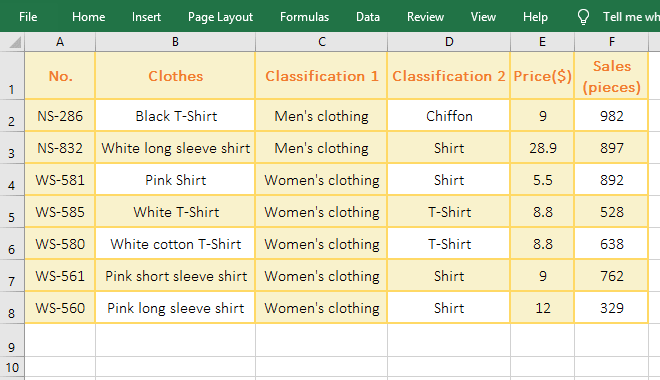Select the 'Chiffon' cell
The height and width of the screenshot is (380, 660).
449,116
